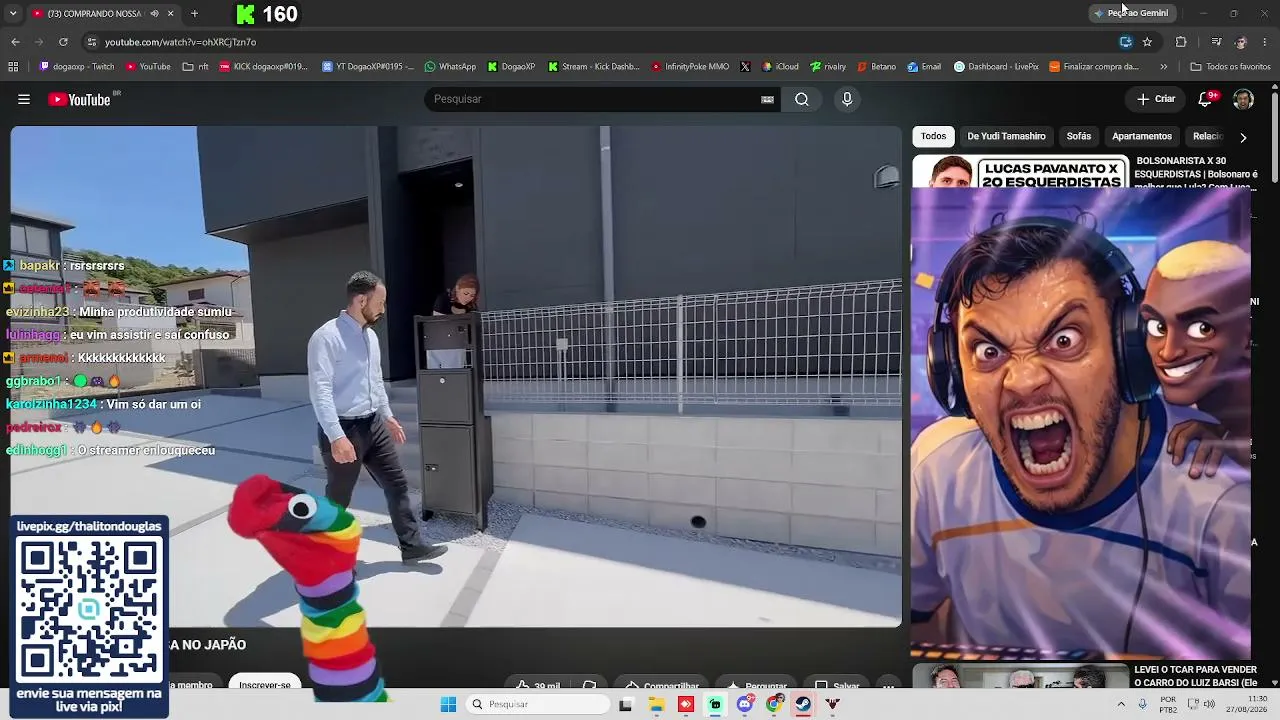Go back in the browser
Screen dimensions: 1280x720
coord(15,42)
